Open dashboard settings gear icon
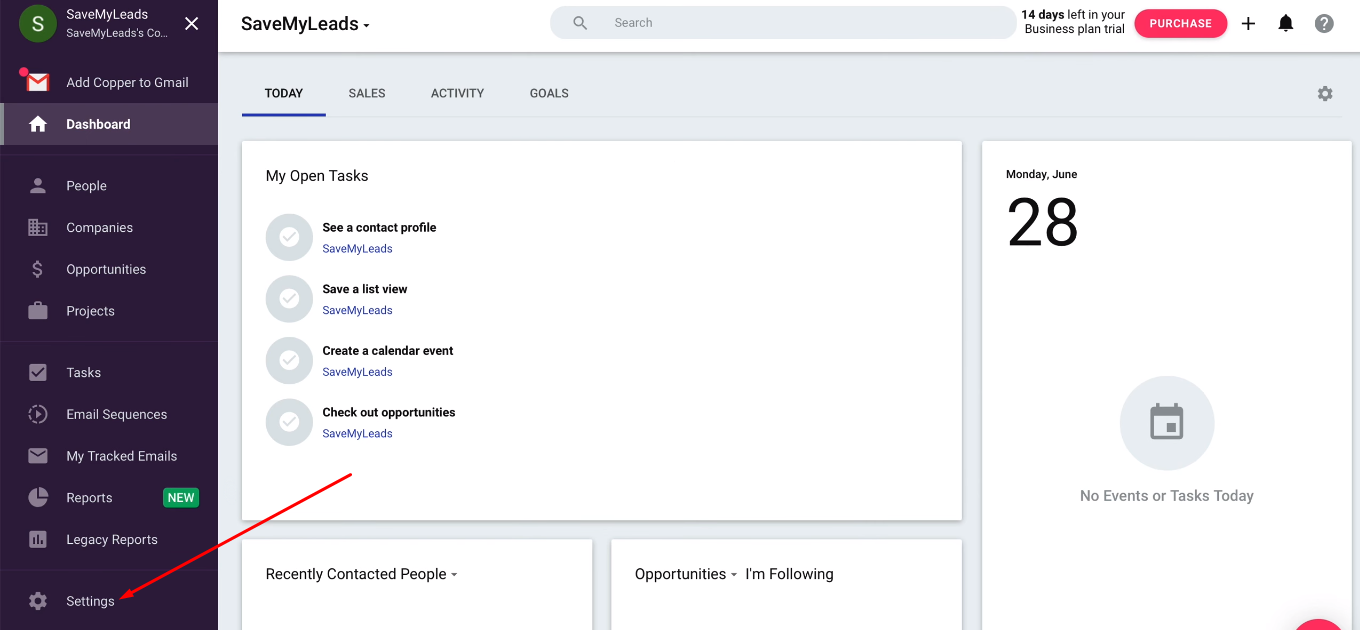Screen dimensions: 1360x630 (1325, 93)
